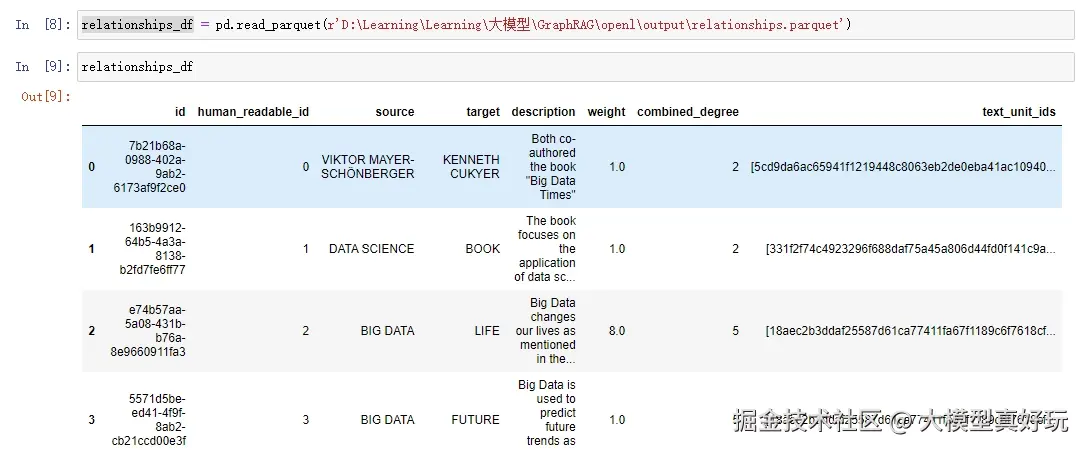Click the In [9] relationships_df cell
The width and height of the screenshot is (1084, 450).
click(x=576, y=67)
